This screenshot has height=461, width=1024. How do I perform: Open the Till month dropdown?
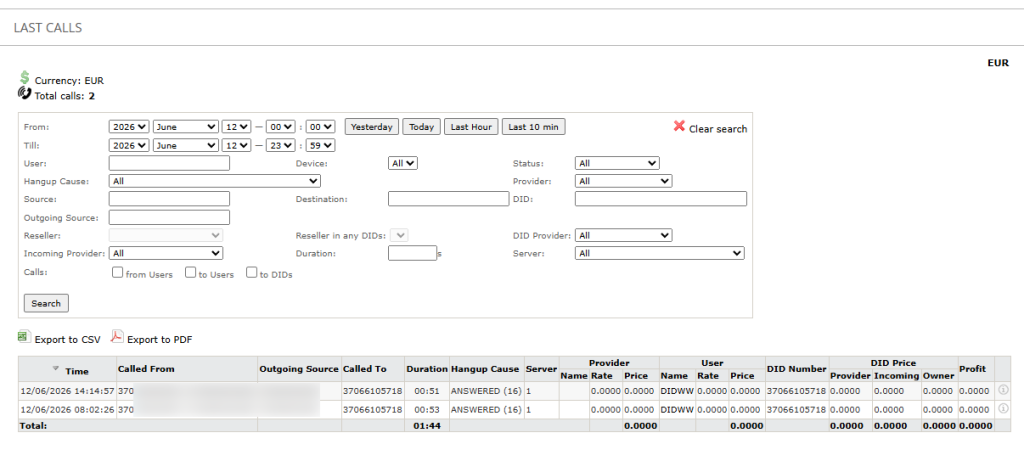click(x=186, y=146)
